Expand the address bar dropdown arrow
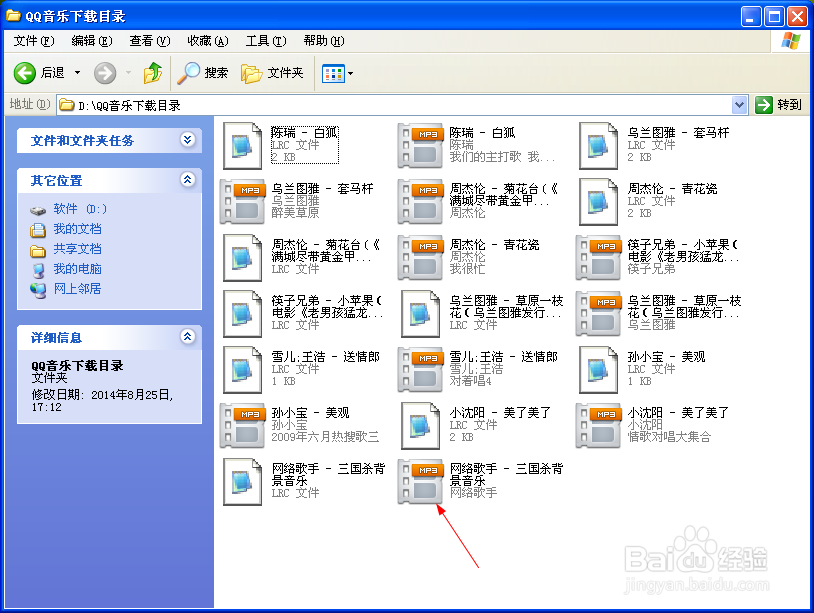This screenshot has height=613, width=814. pyautogui.click(x=740, y=105)
